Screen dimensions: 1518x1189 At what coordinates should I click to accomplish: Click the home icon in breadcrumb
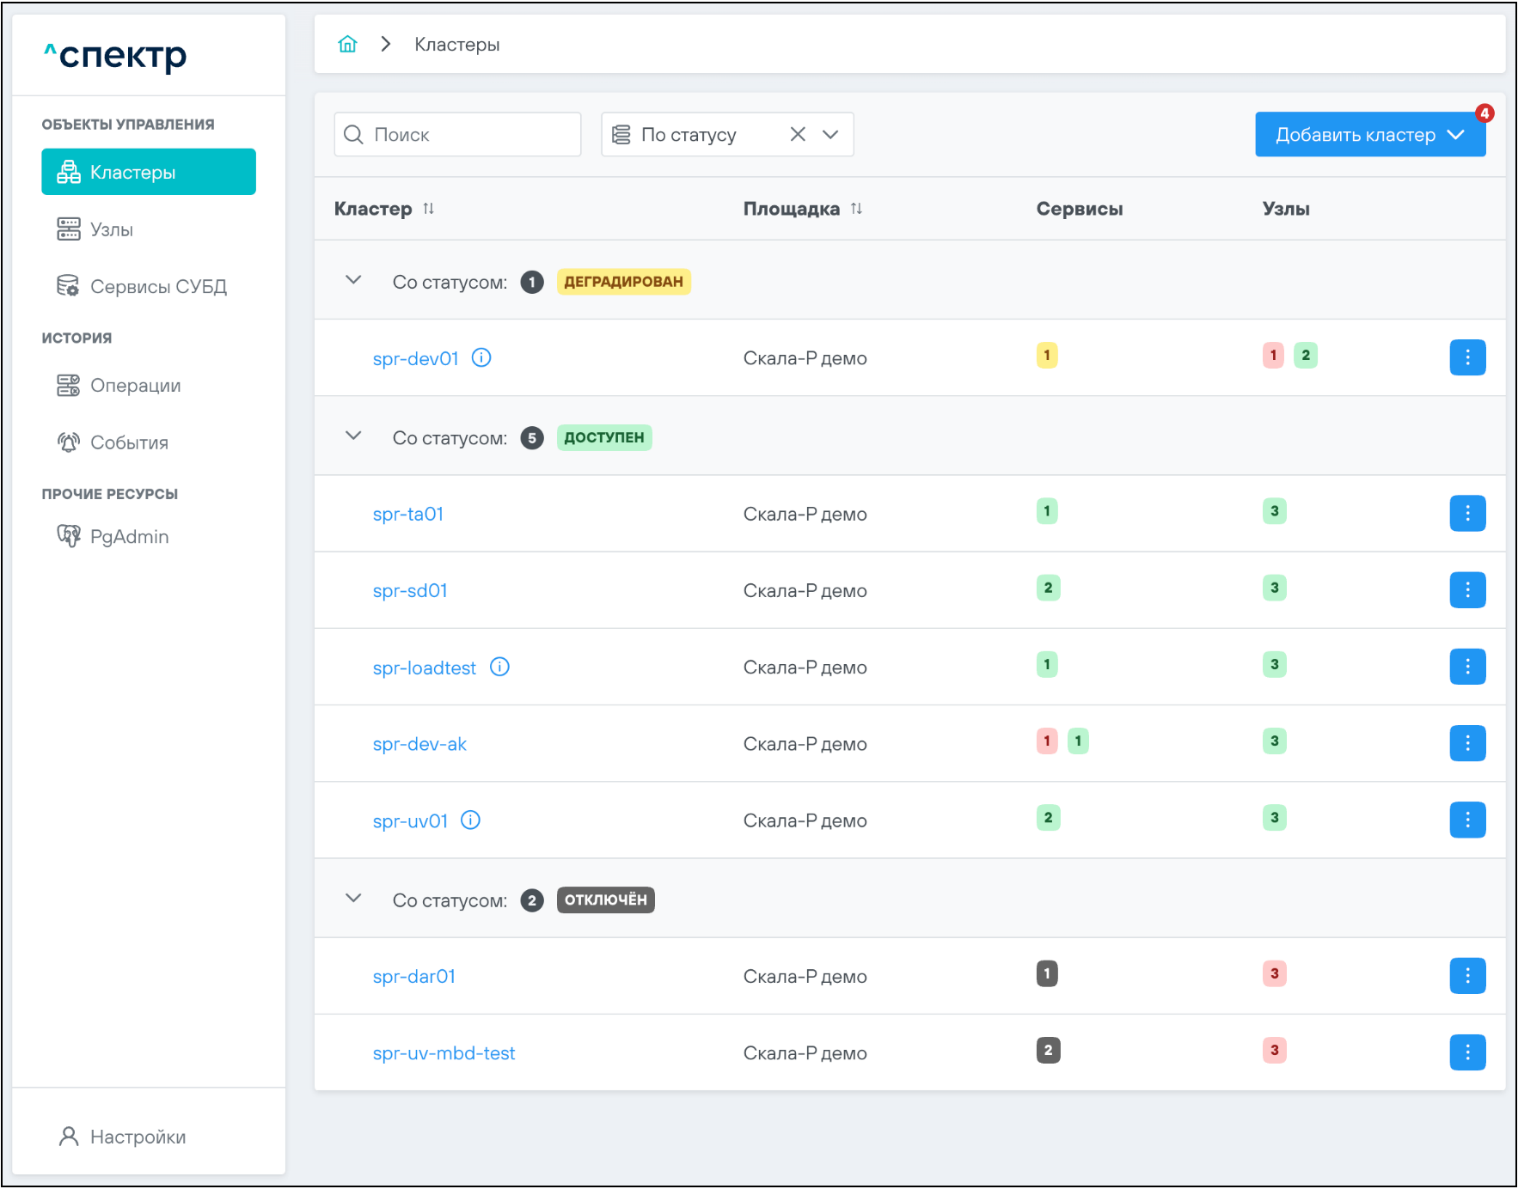(x=347, y=44)
